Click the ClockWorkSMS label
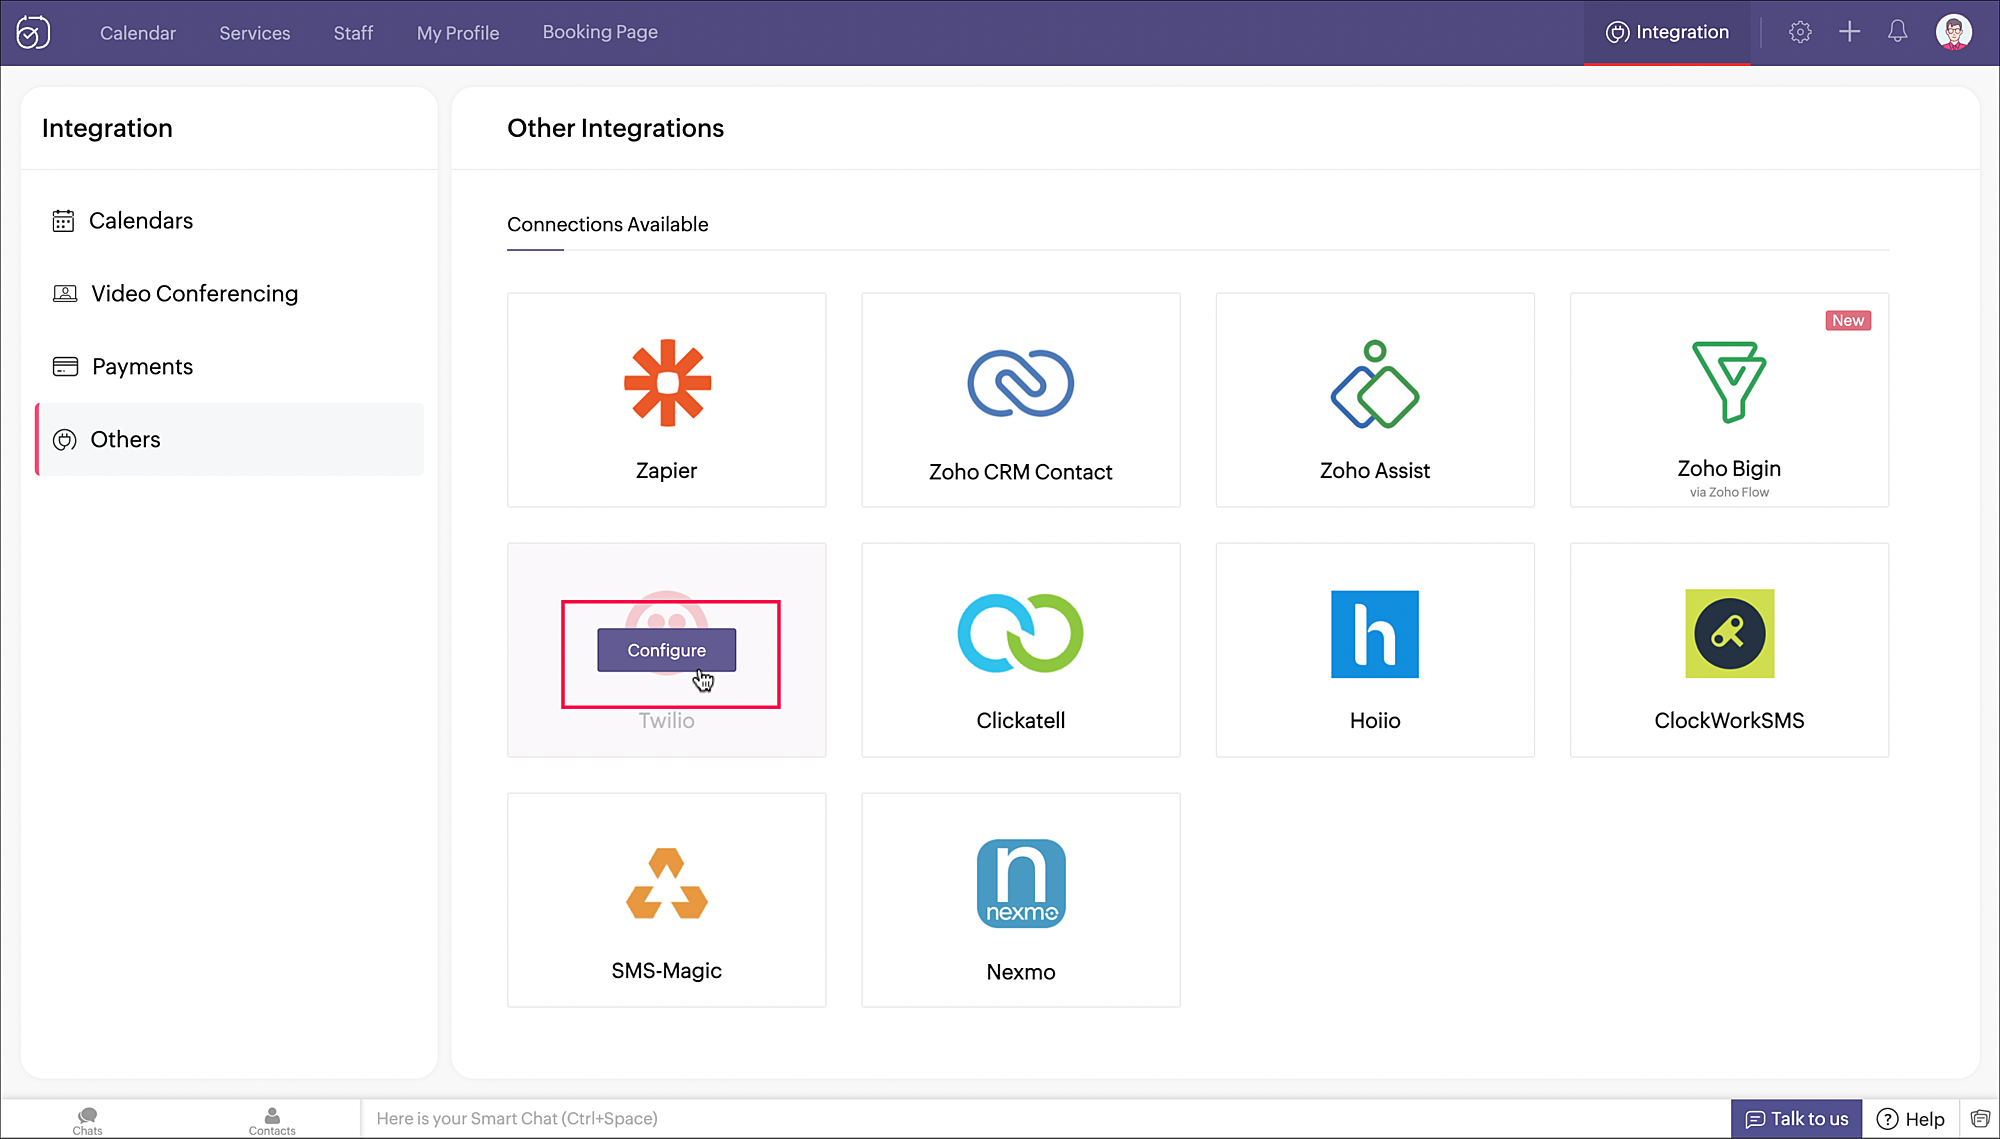Image resolution: width=2000 pixels, height=1139 pixels. [1729, 721]
